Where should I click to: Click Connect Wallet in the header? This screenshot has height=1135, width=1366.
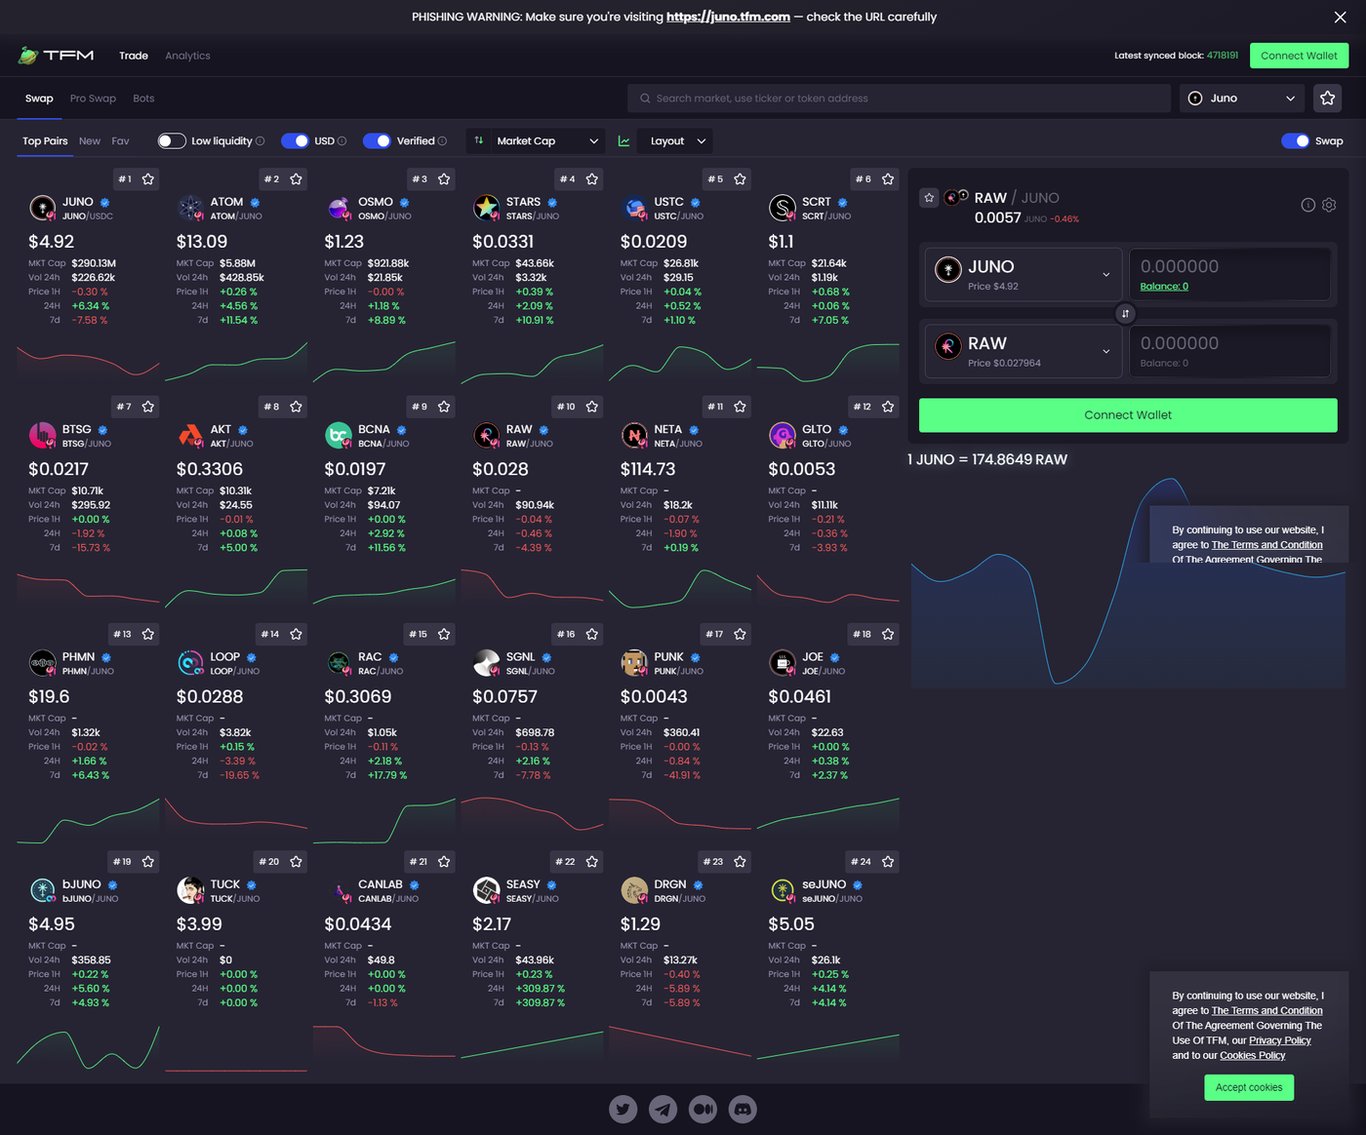click(x=1299, y=56)
